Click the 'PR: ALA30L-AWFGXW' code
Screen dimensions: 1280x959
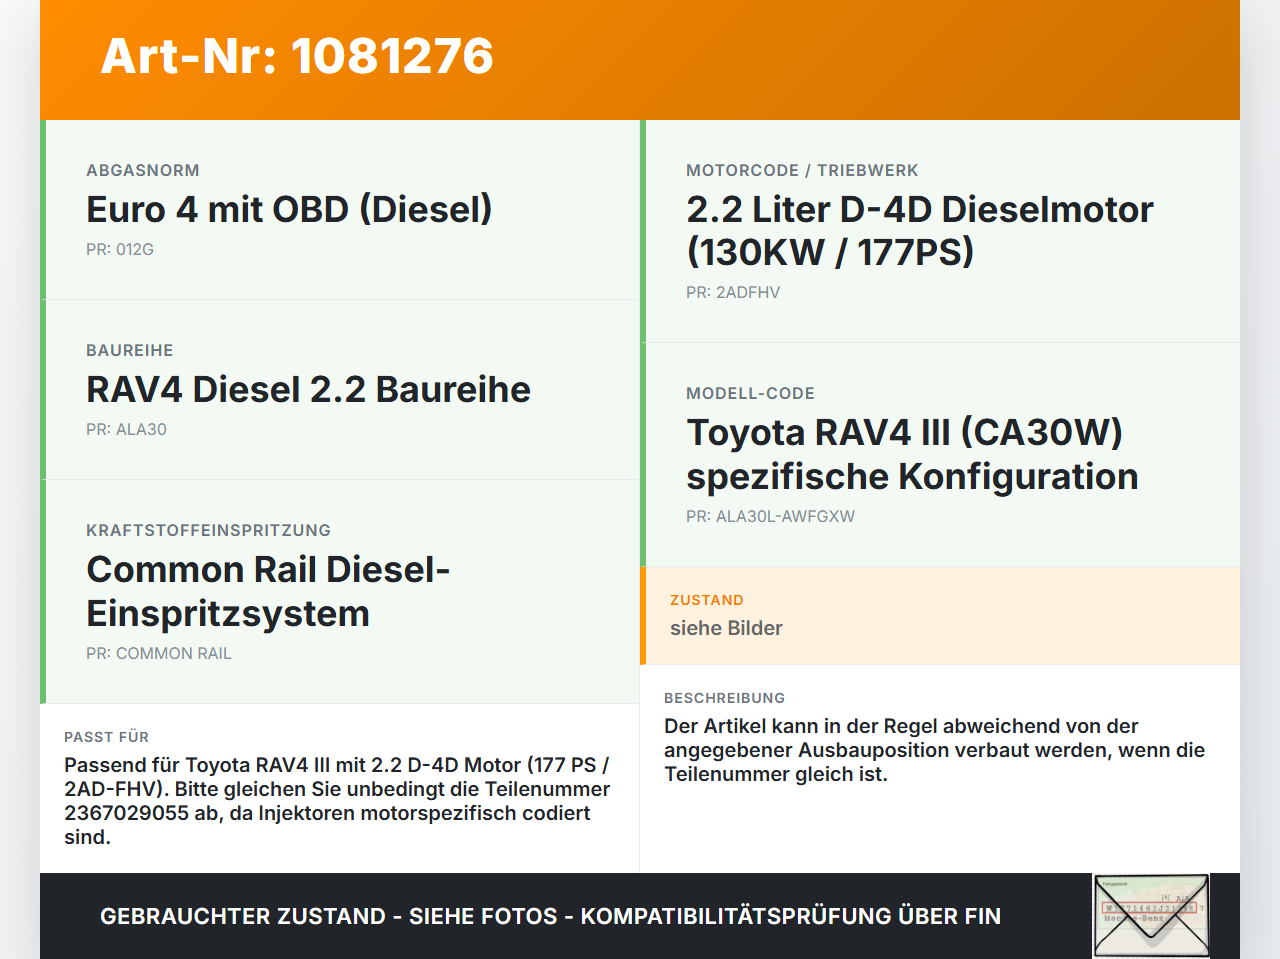(770, 516)
